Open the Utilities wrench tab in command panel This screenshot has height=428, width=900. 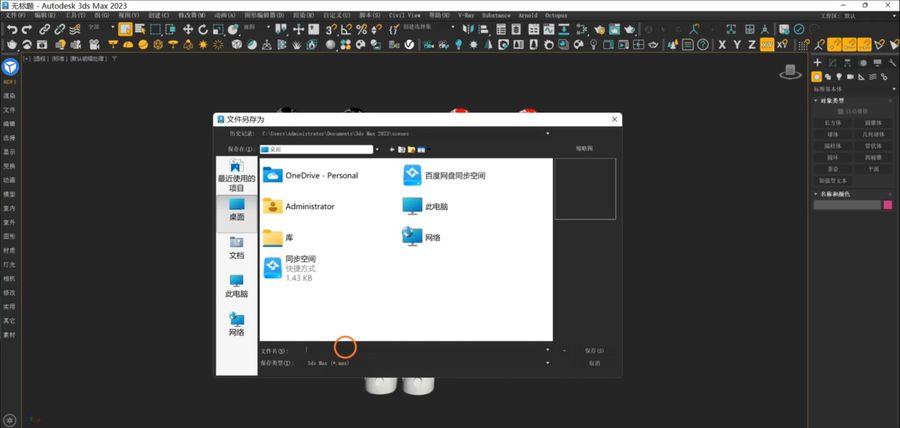click(892, 63)
